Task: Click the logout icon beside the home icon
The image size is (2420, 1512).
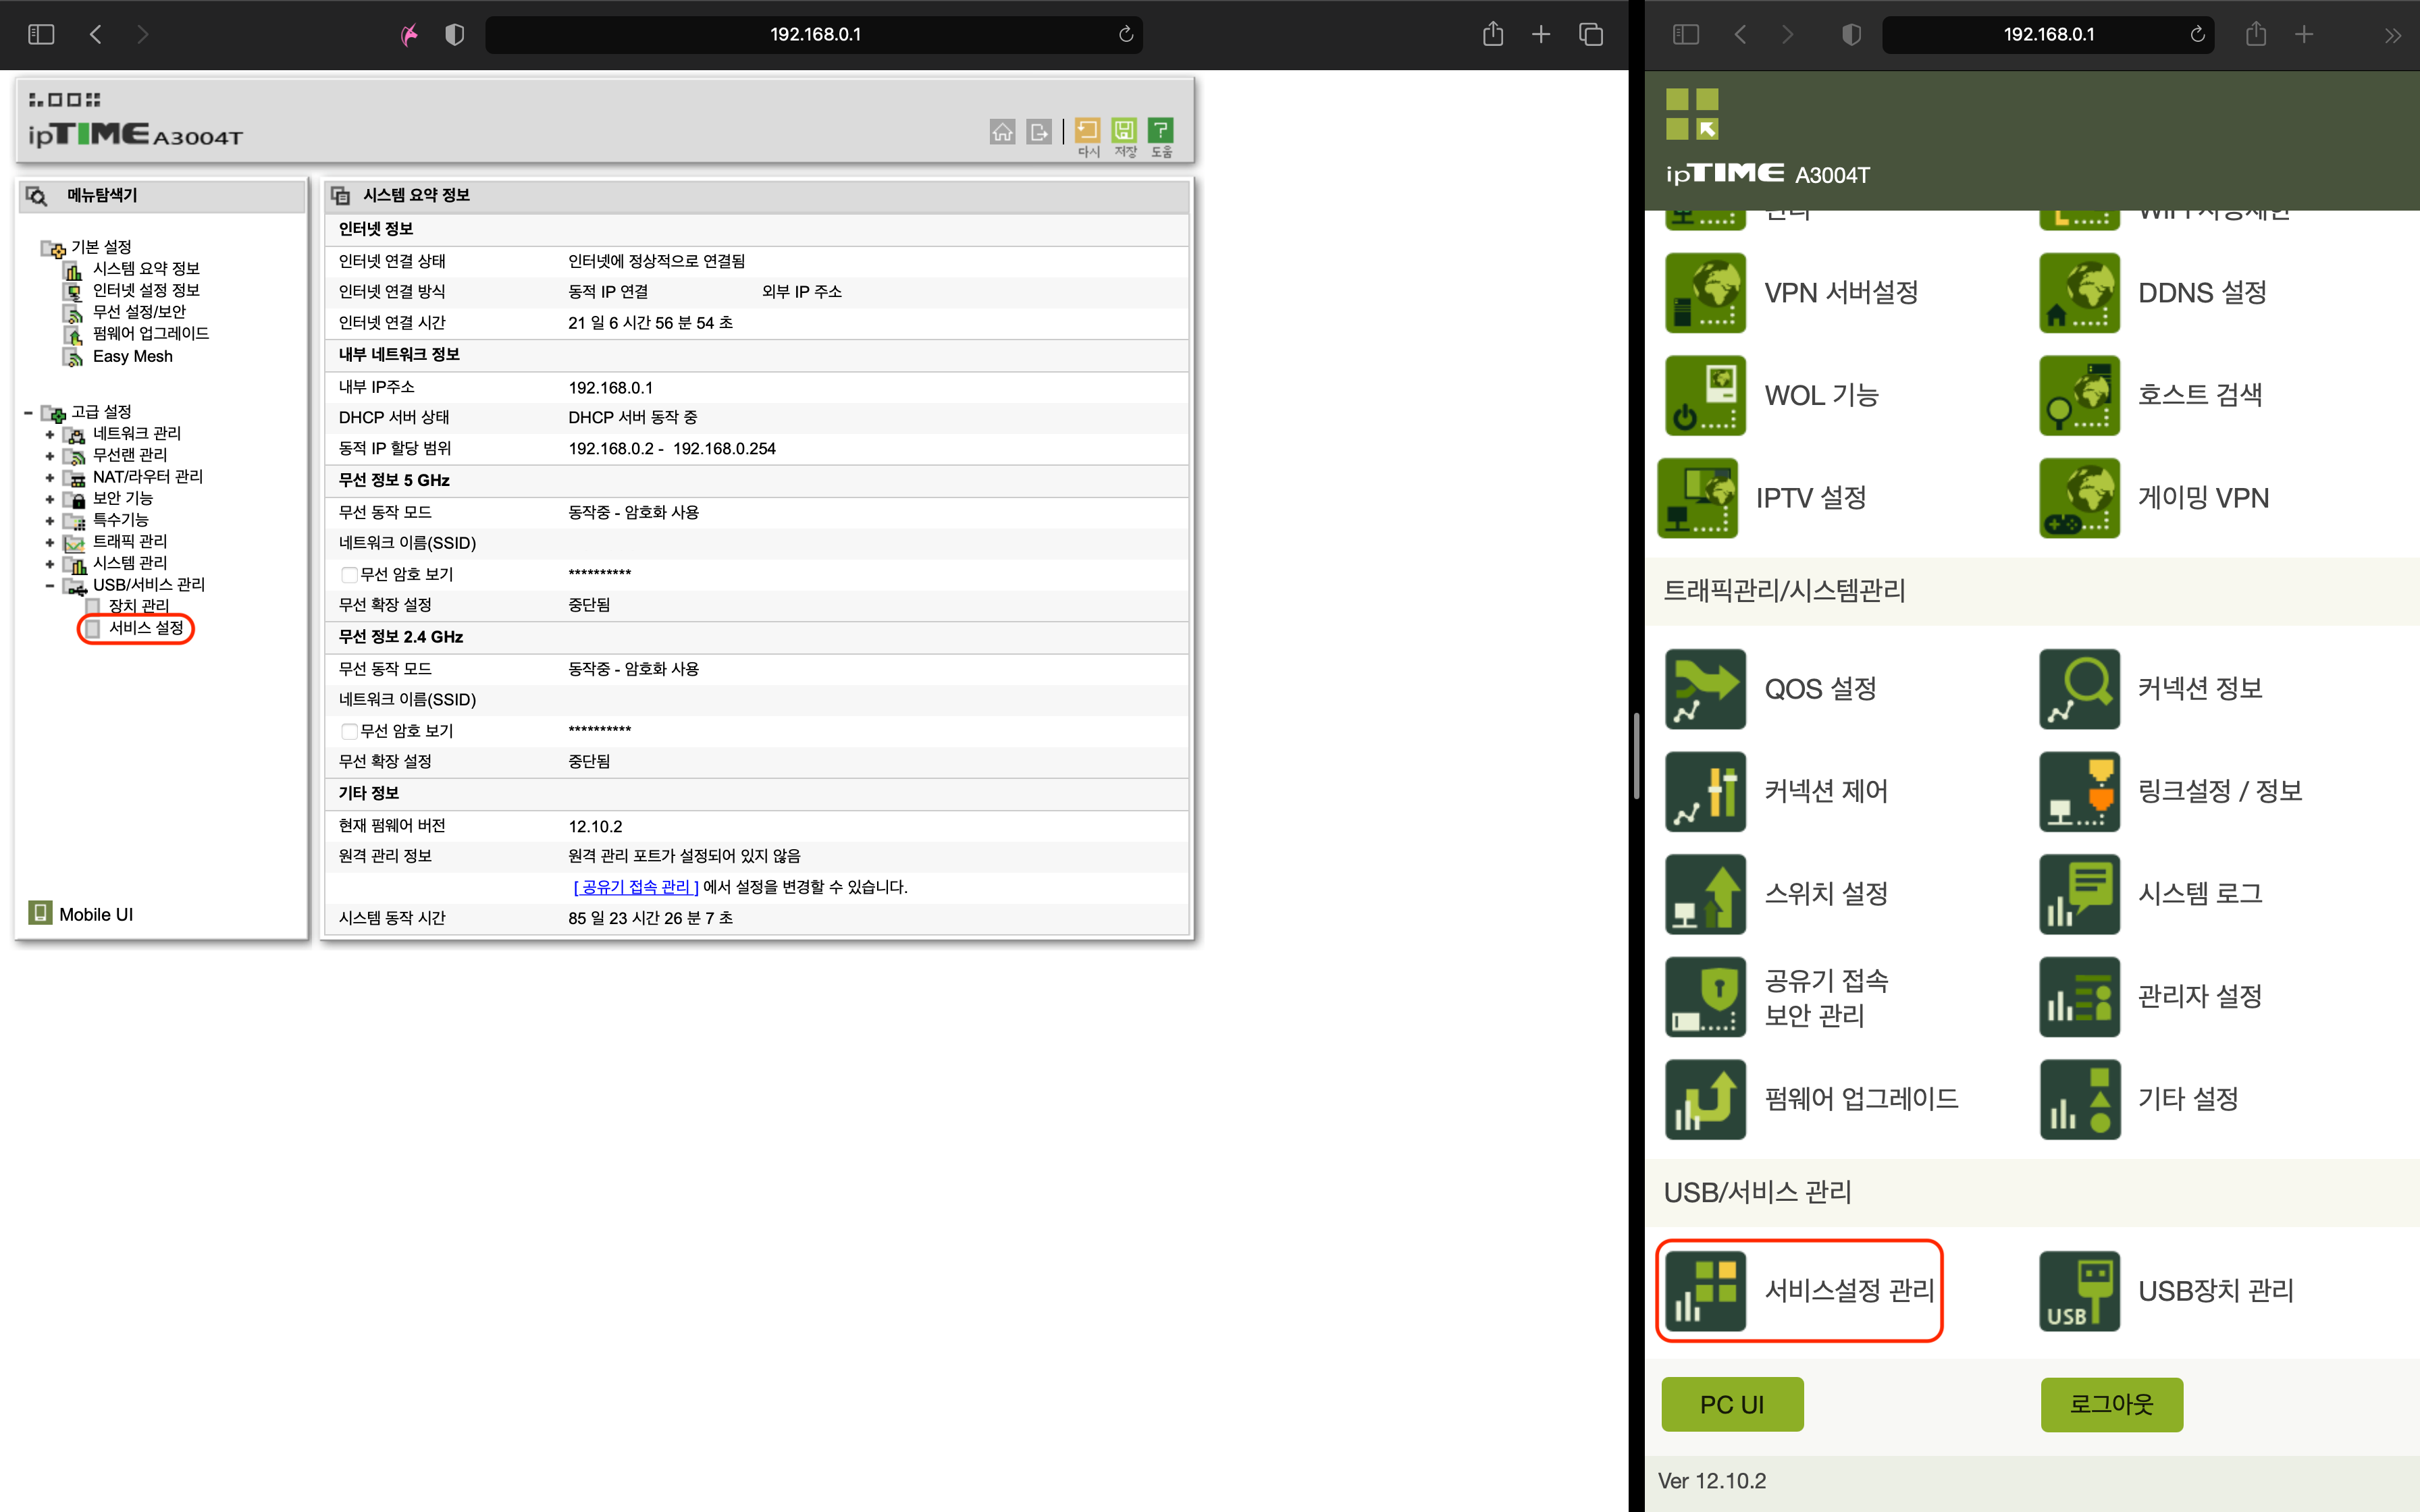Action: coord(1039,131)
